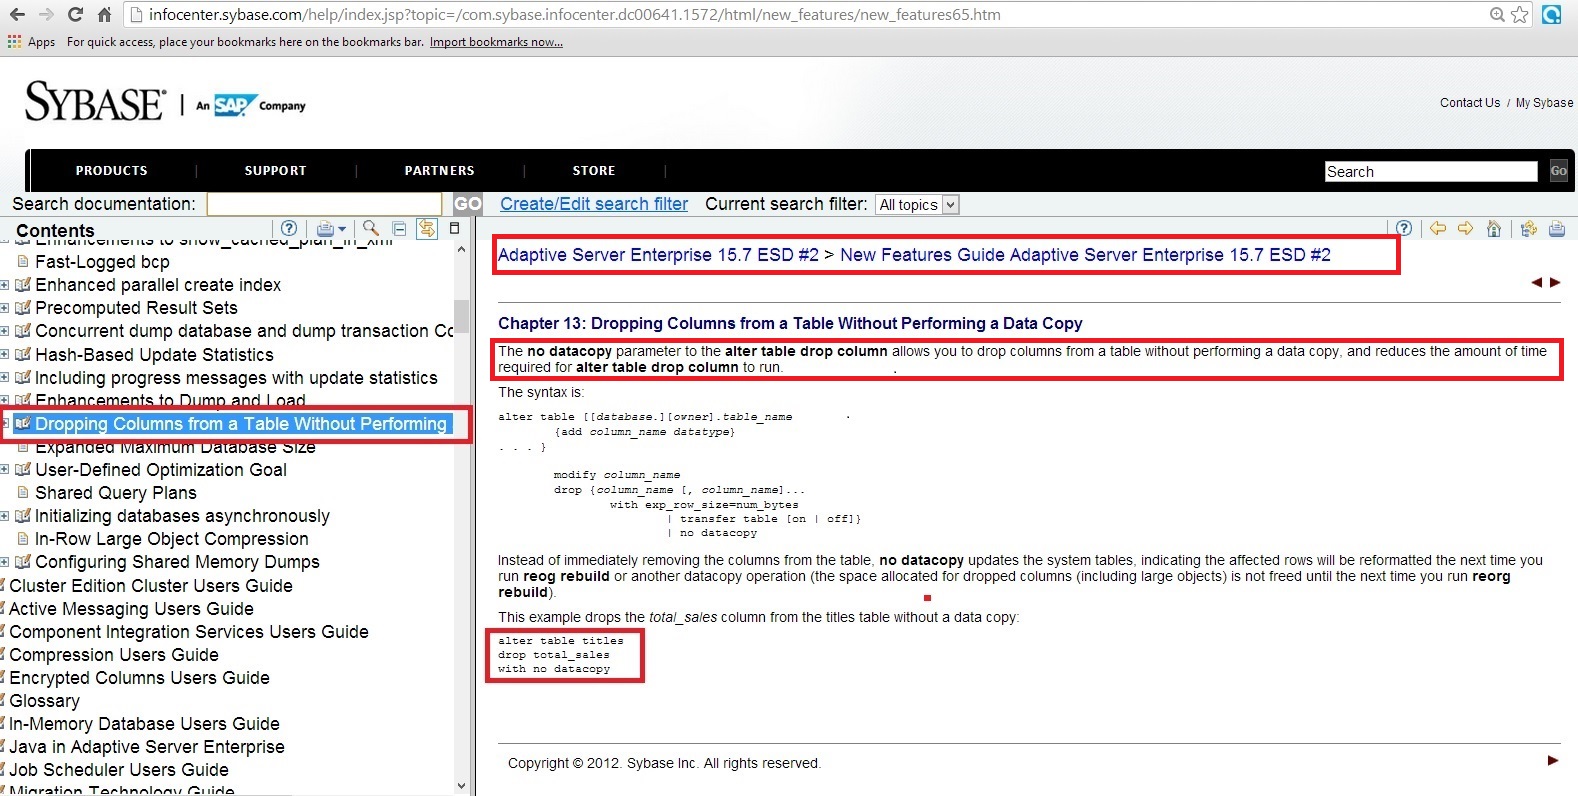
Task: Open the All topics search filter dropdown
Action: tap(917, 204)
